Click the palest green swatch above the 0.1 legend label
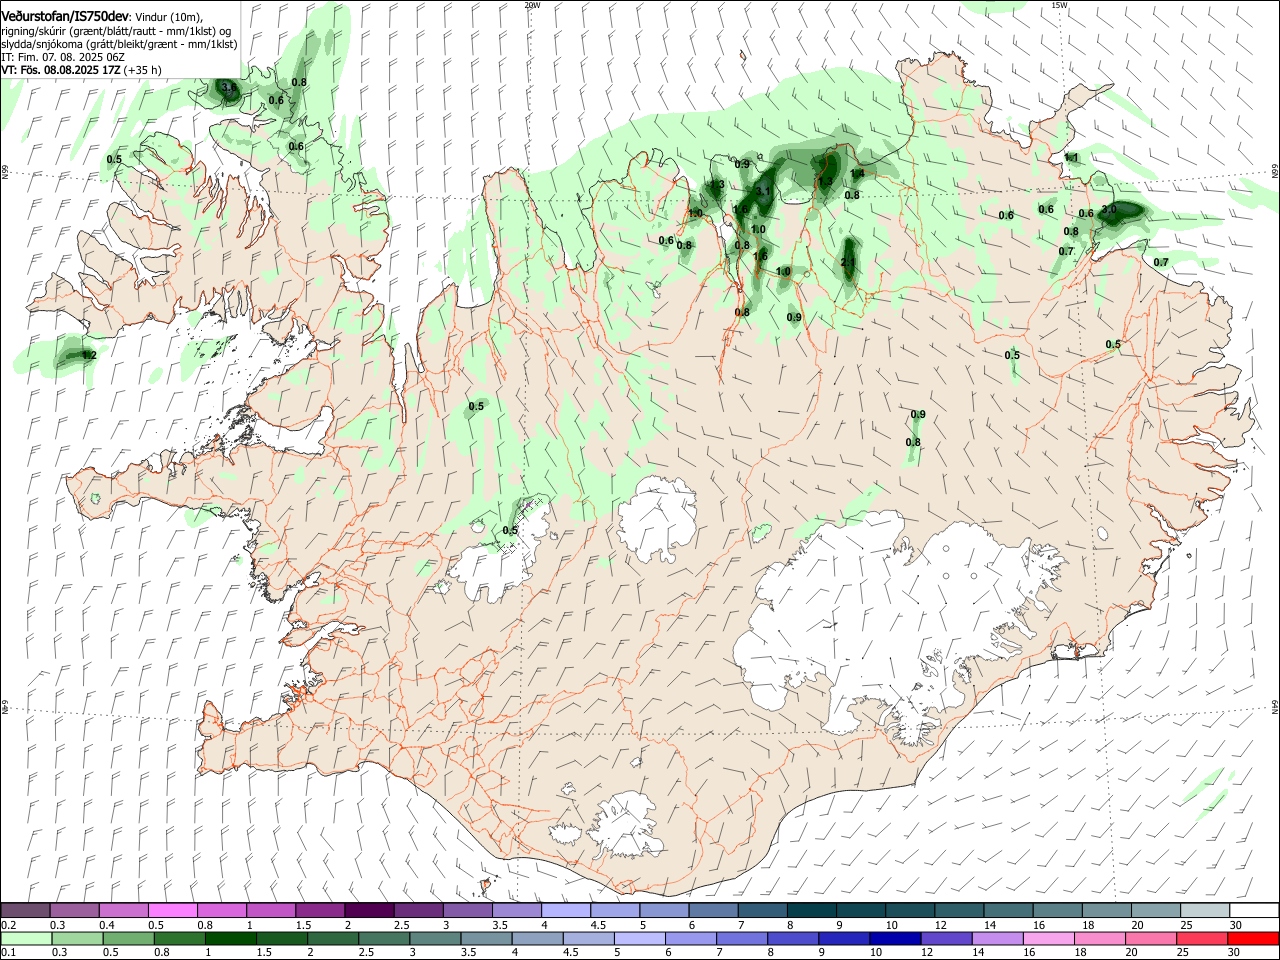 [x=26, y=938]
